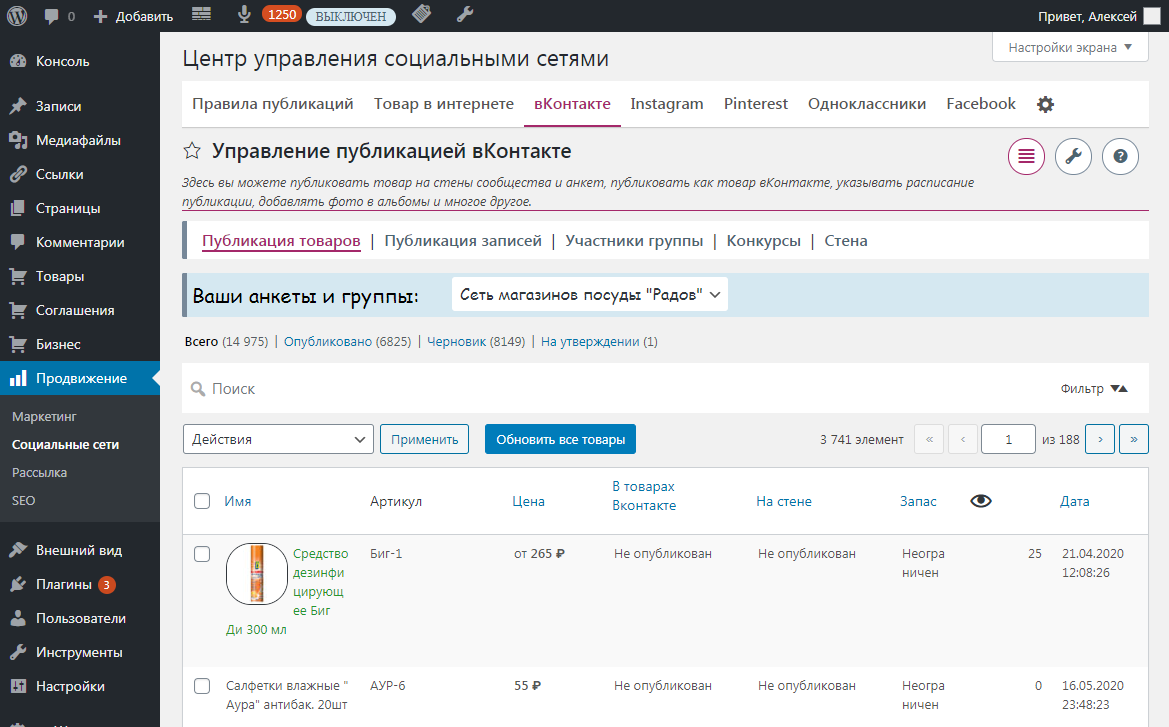The height and width of the screenshot is (727, 1169).
Task: Check the Биг-1 product row checkbox
Action: pyautogui.click(x=202, y=554)
